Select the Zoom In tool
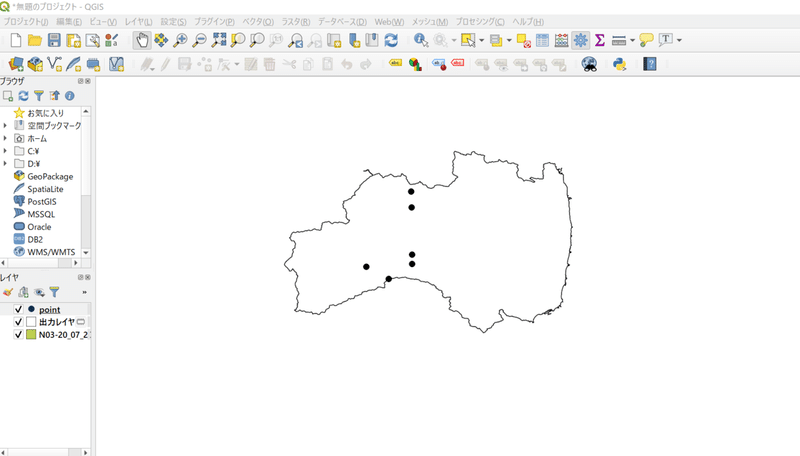Screen dimensions: 800x456 [180, 40]
